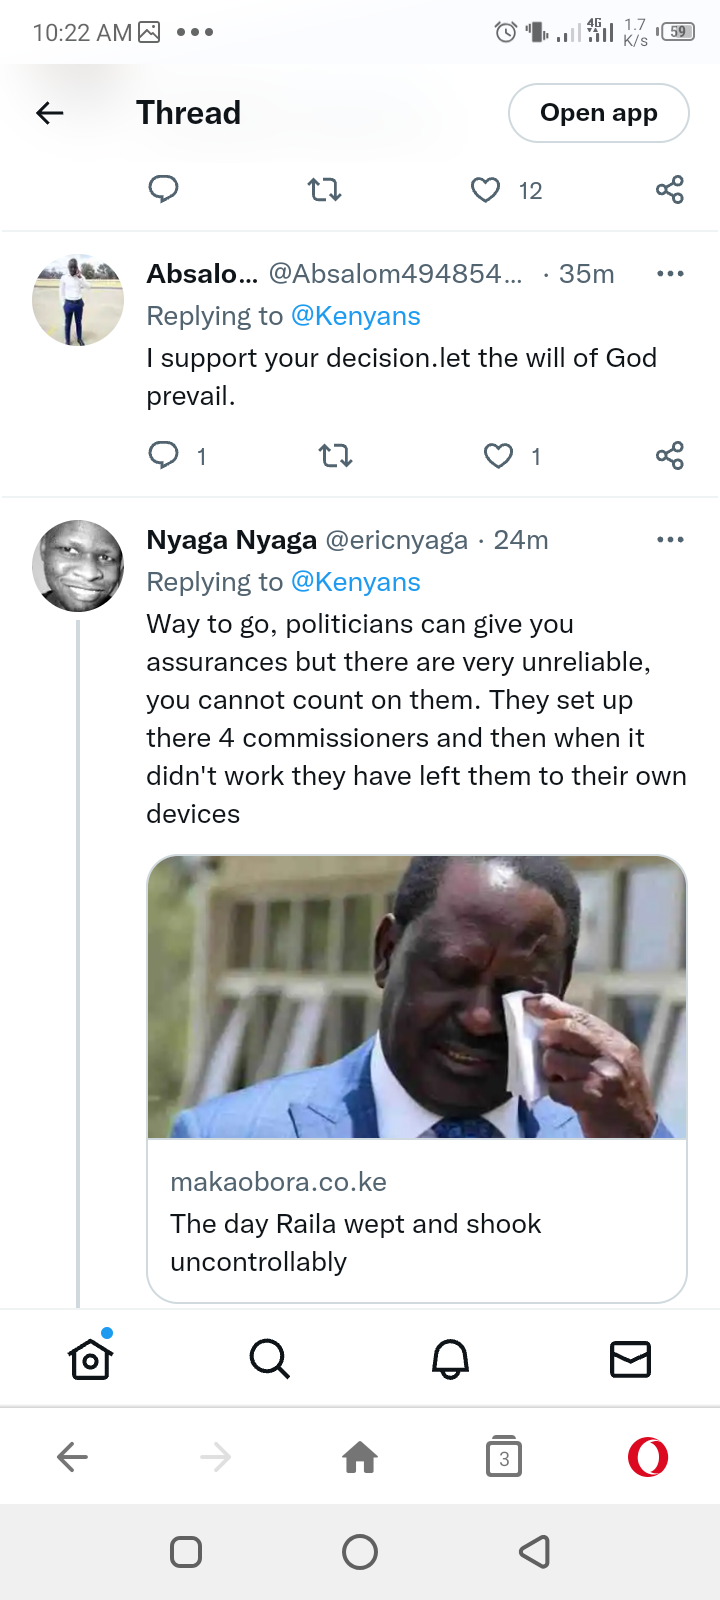Share the top tweet
The width and height of the screenshot is (720, 1600).
tap(669, 190)
